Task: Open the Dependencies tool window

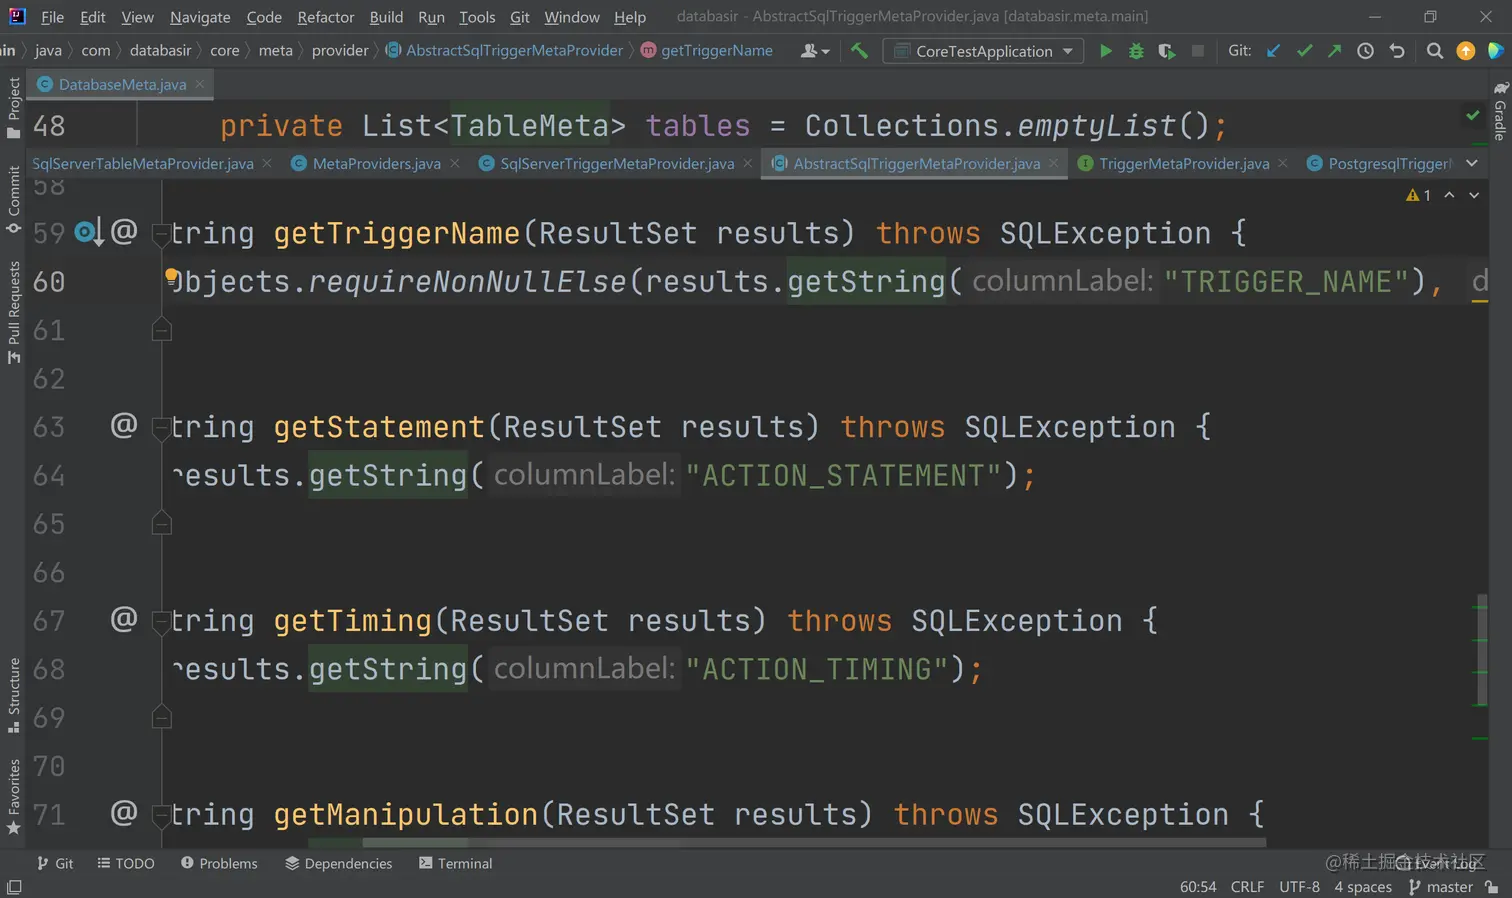Action: pyautogui.click(x=339, y=863)
